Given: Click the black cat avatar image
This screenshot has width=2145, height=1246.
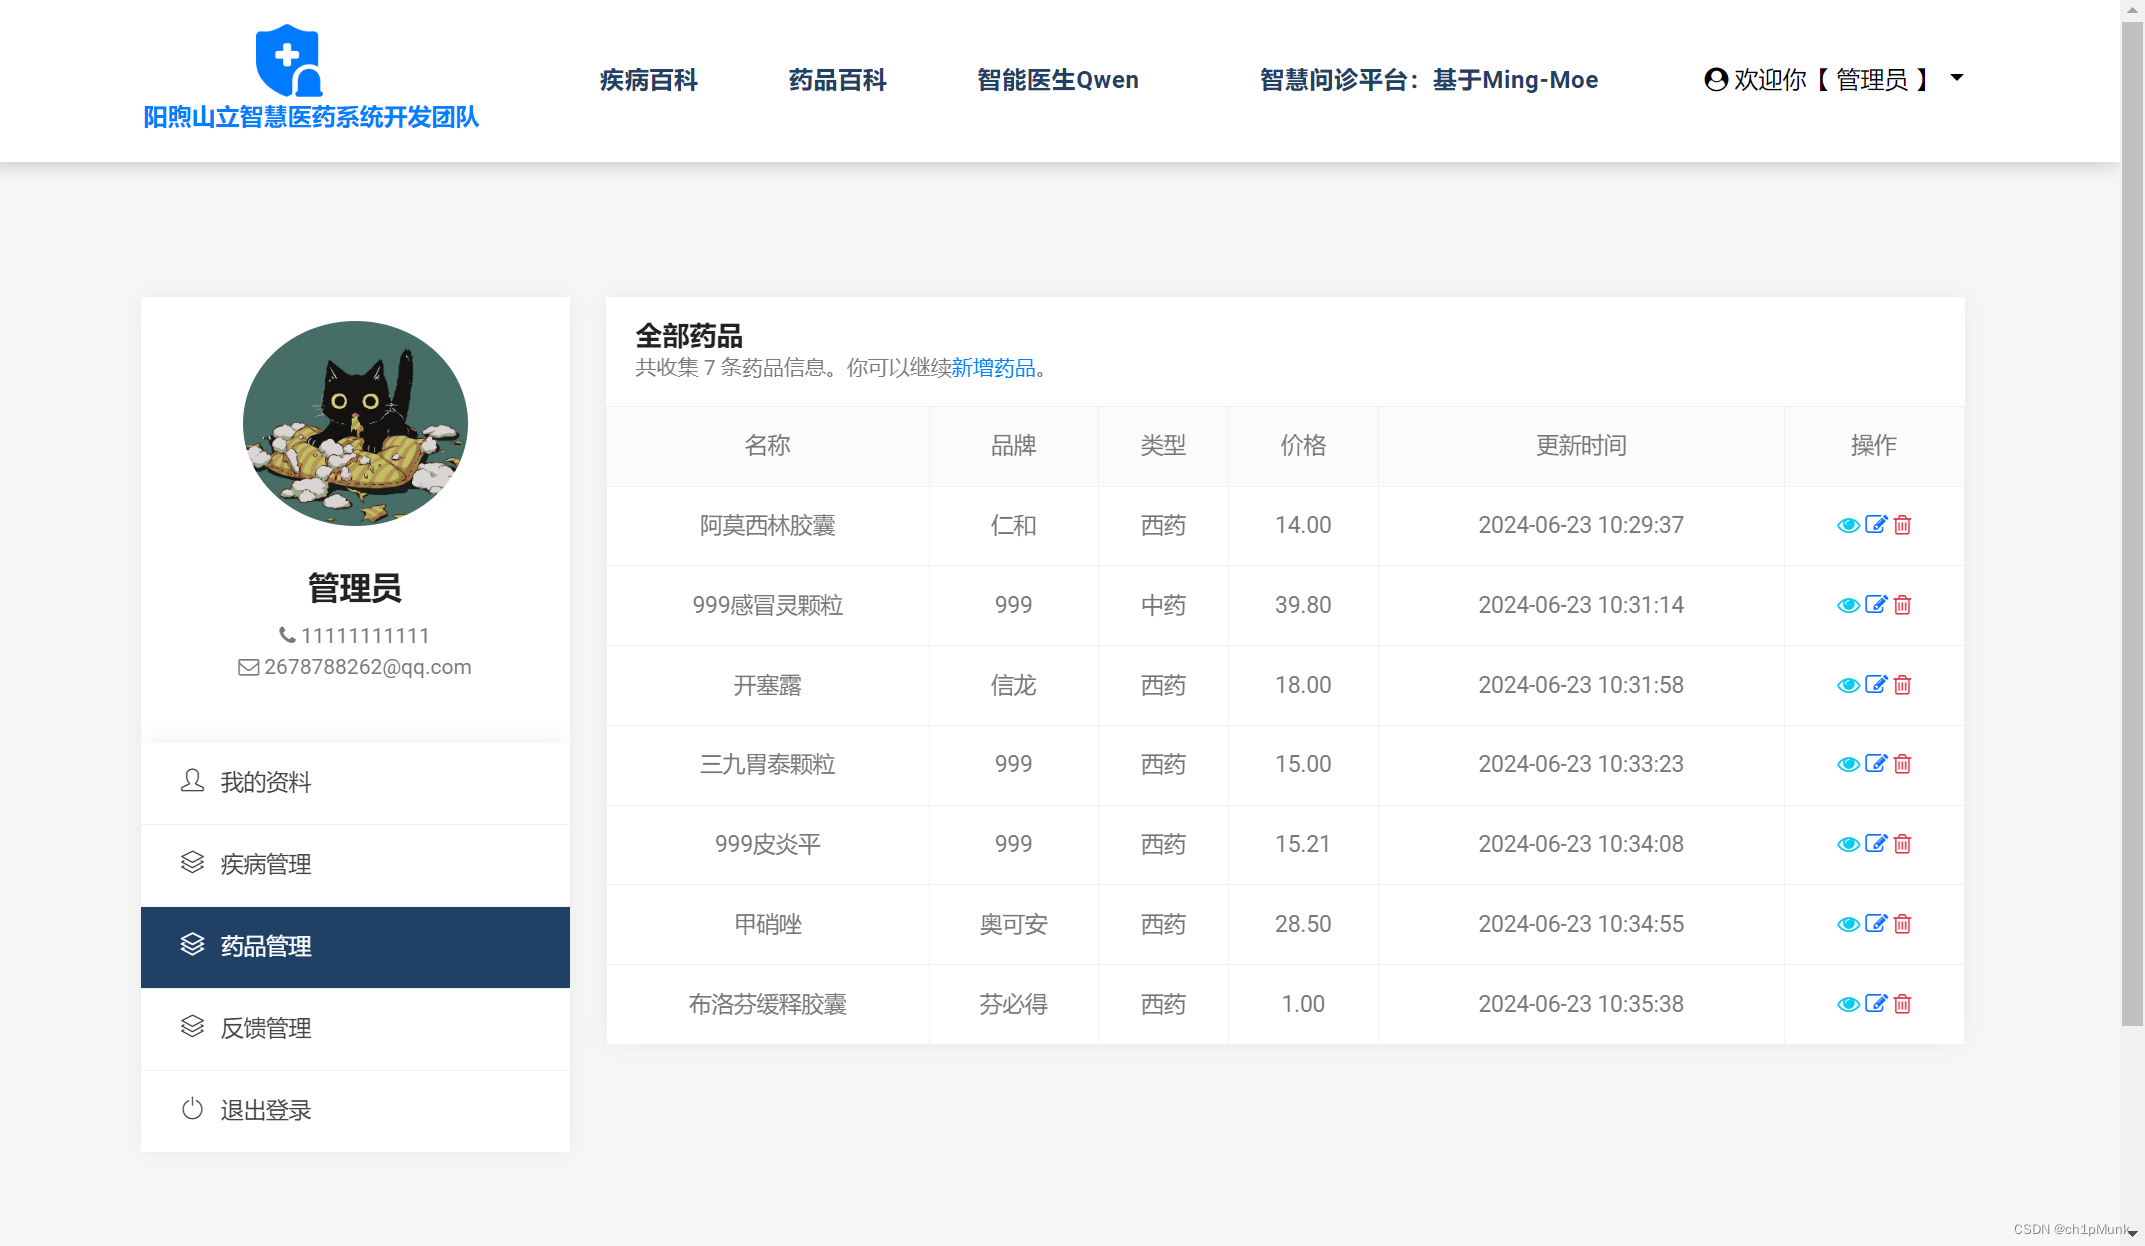Looking at the screenshot, I should 355,423.
